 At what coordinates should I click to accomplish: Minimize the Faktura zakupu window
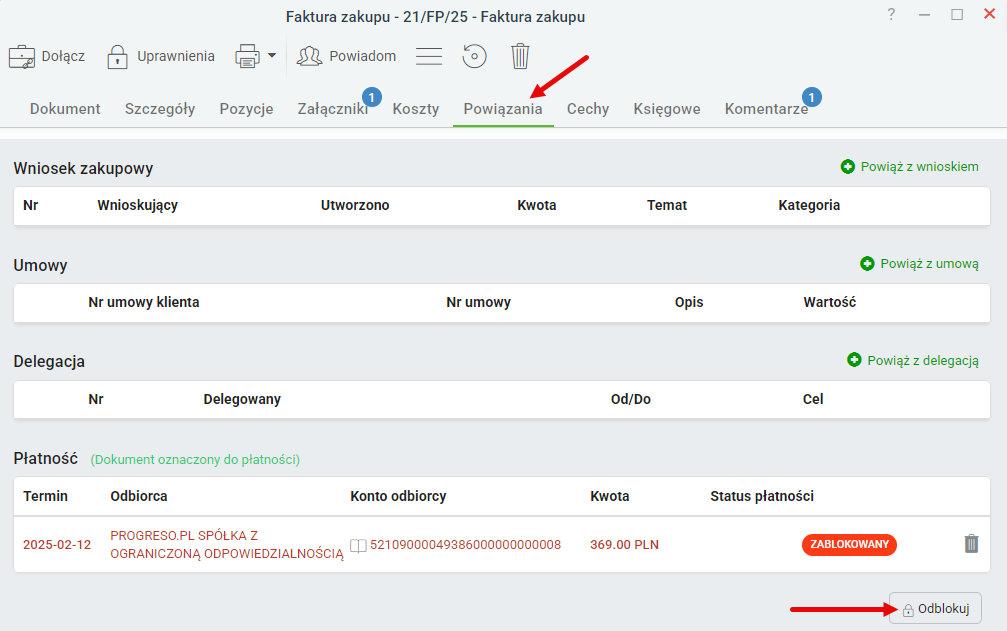tap(924, 15)
